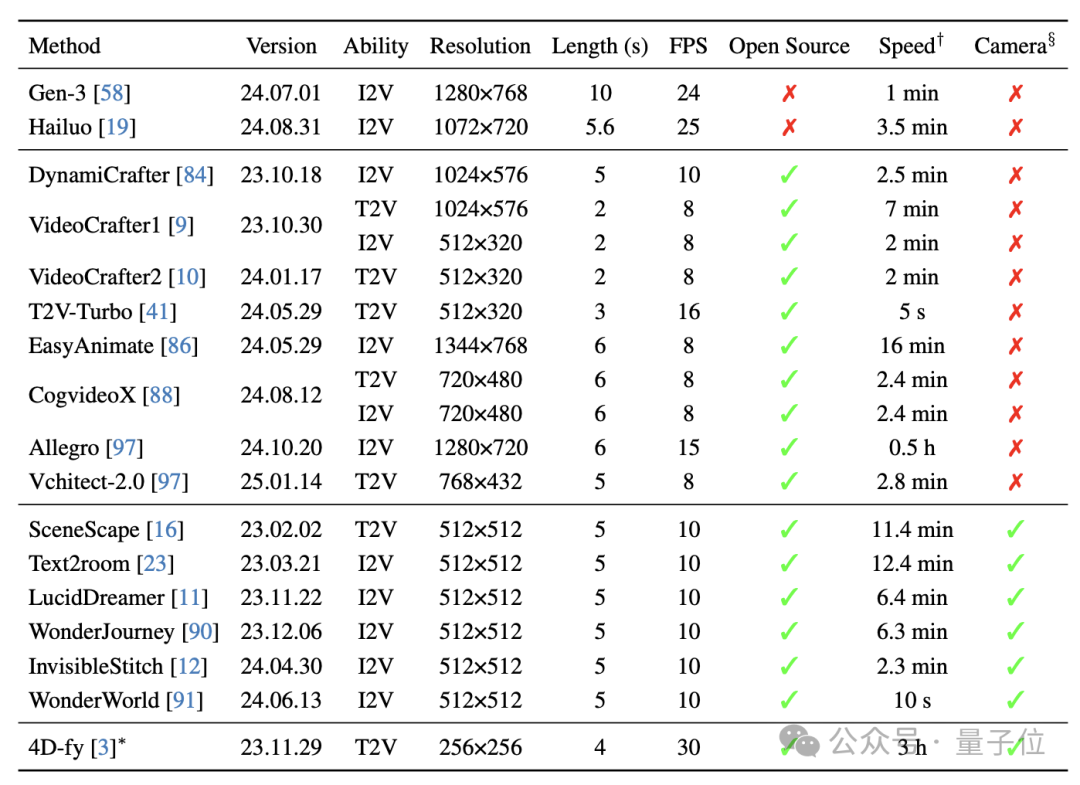Open citation [19] next to Hailuo
1080x785 pixels.
[x=117, y=127]
